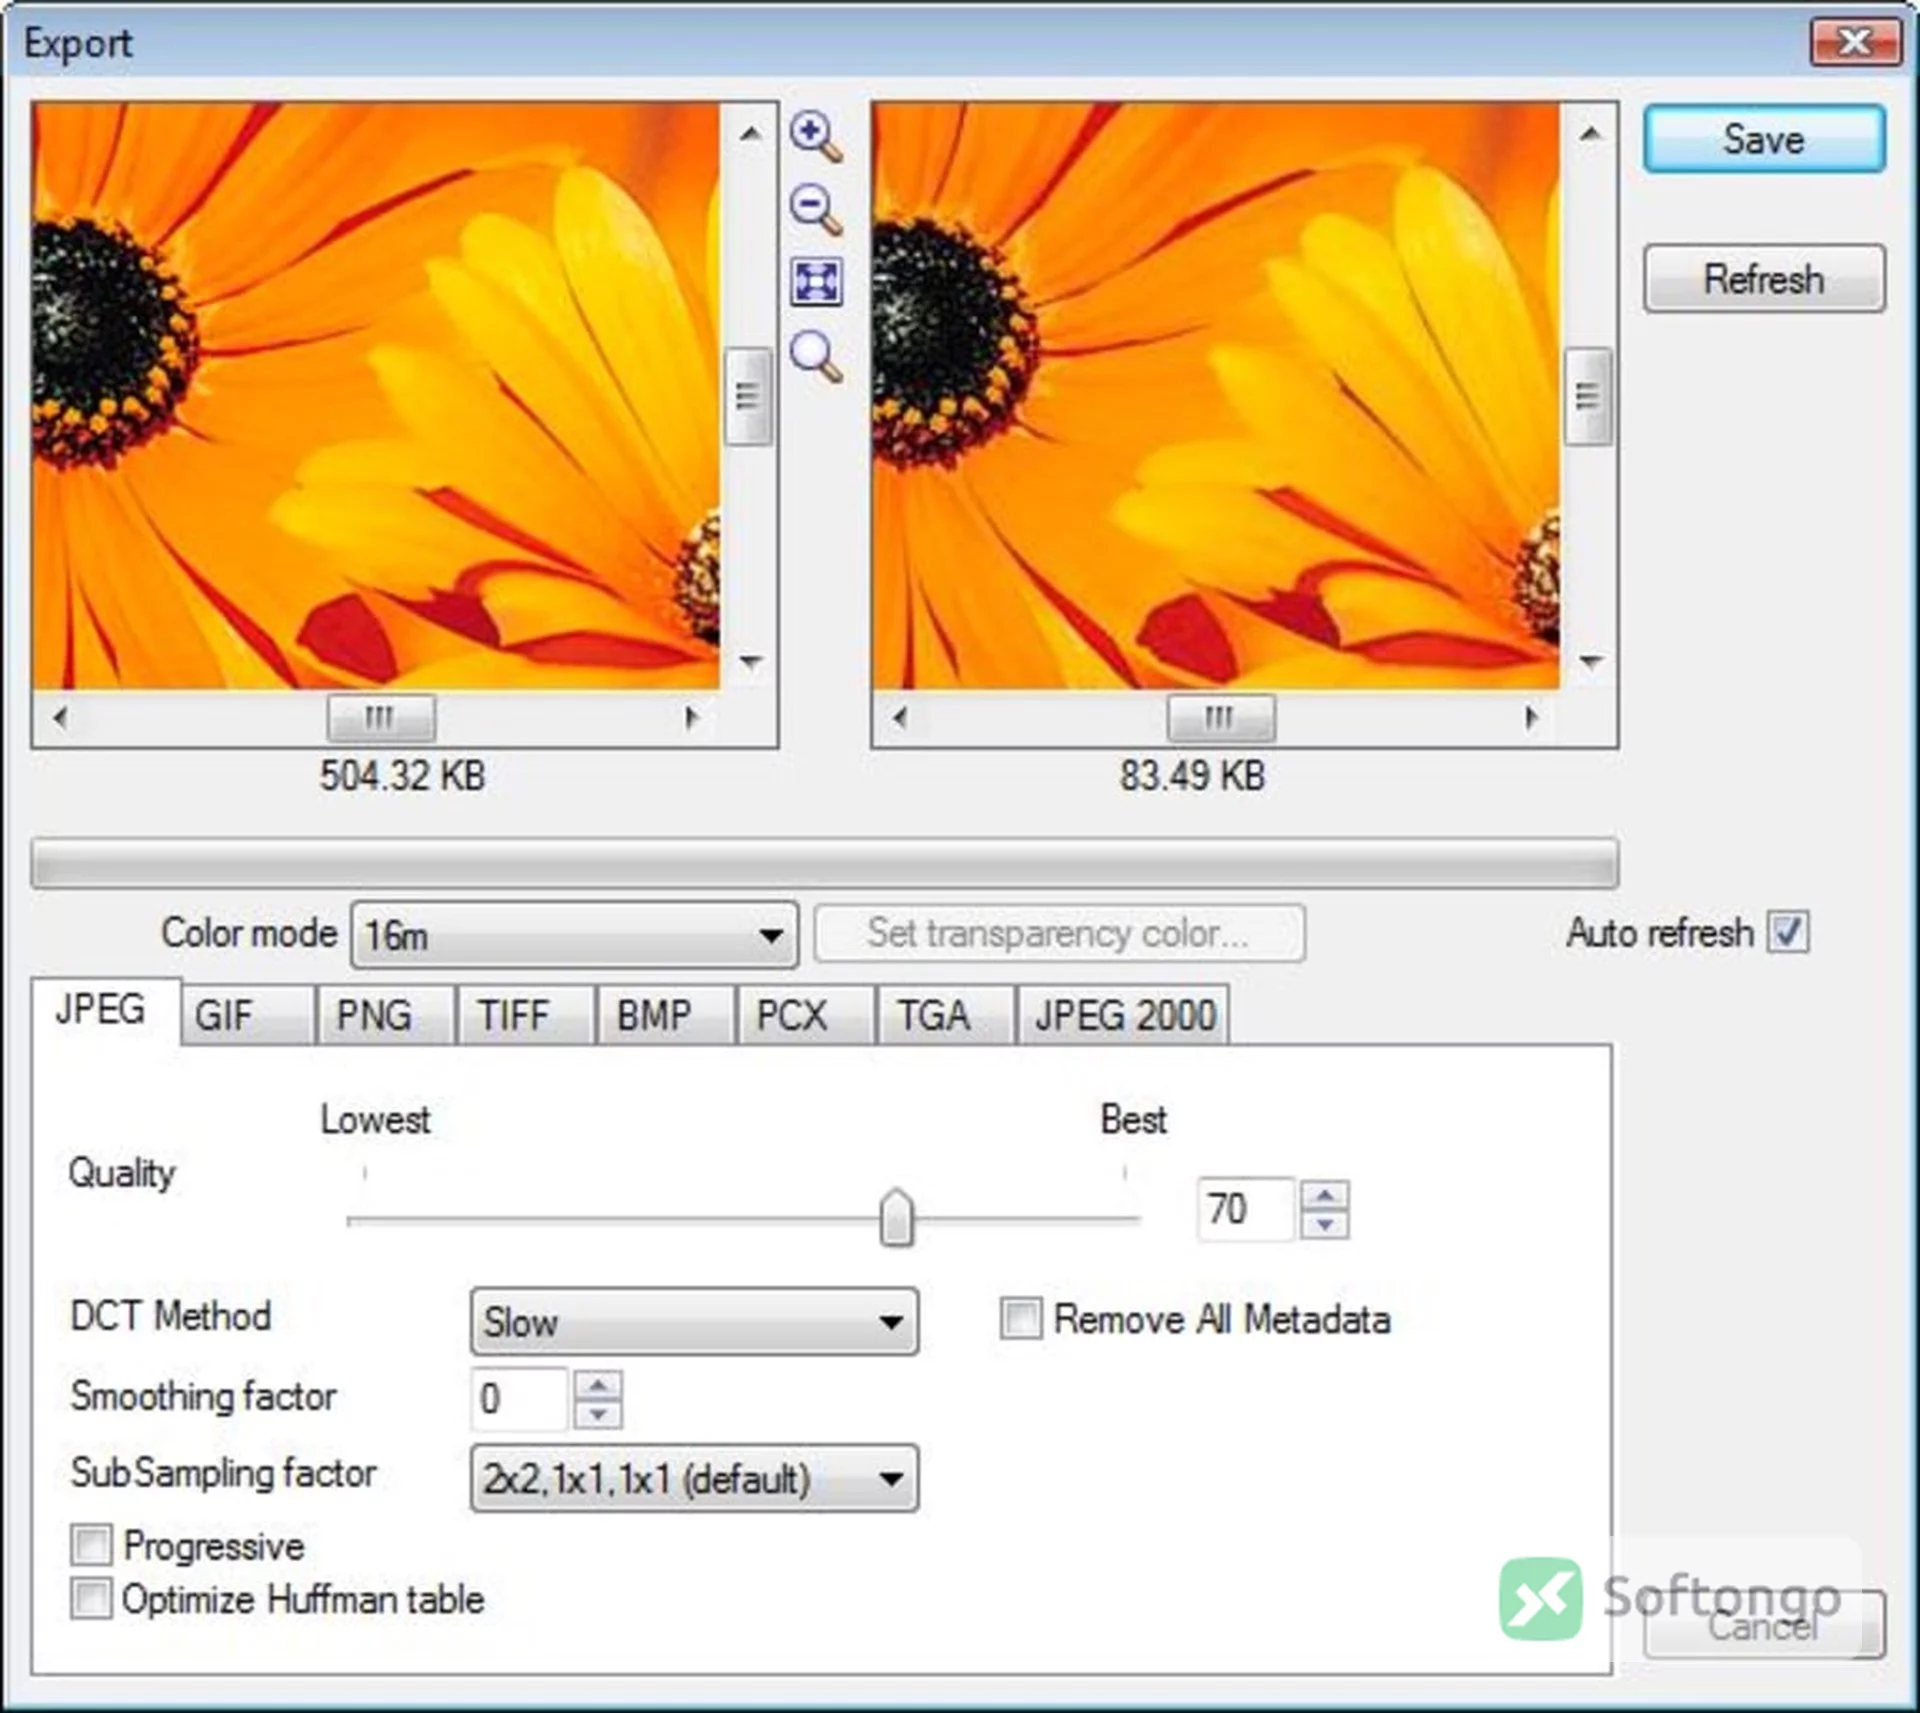Switch to the GIF tab
Viewport: 1920px width, 1713px height.
(248, 1015)
